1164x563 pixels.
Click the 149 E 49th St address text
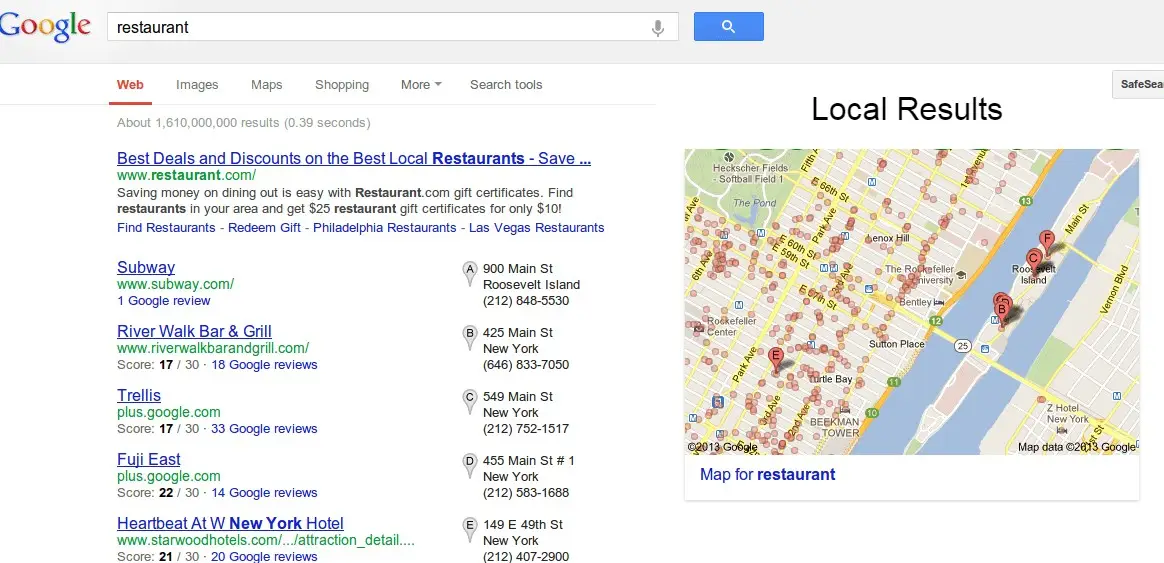[523, 524]
